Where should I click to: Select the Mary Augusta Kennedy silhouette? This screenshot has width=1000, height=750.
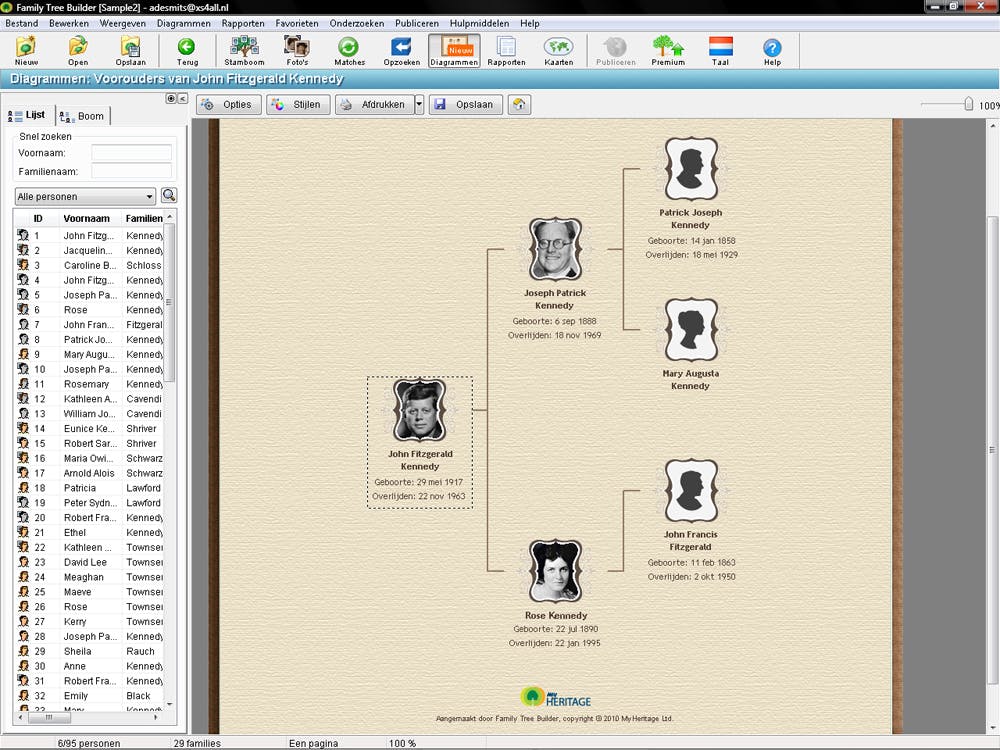pos(691,330)
